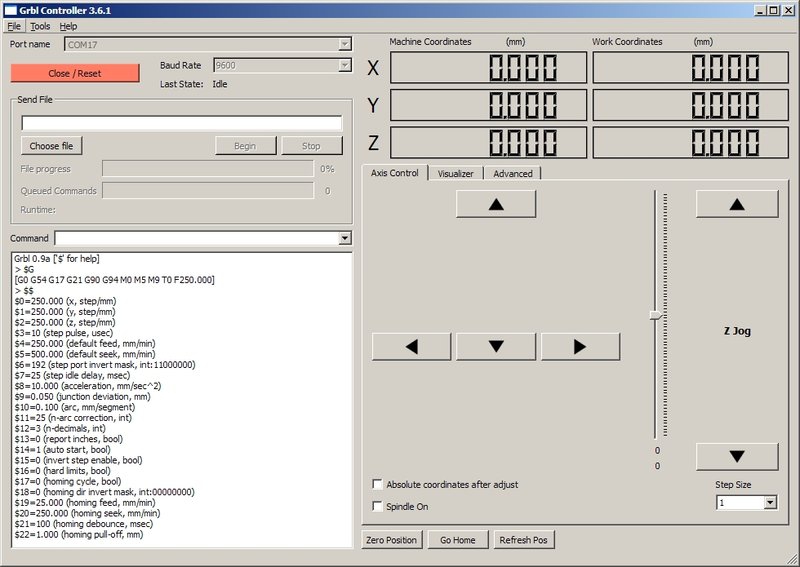Image resolution: width=800 pixels, height=567 pixels.
Task: Jog X axis left with the arrow button
Action: point(411,347)
